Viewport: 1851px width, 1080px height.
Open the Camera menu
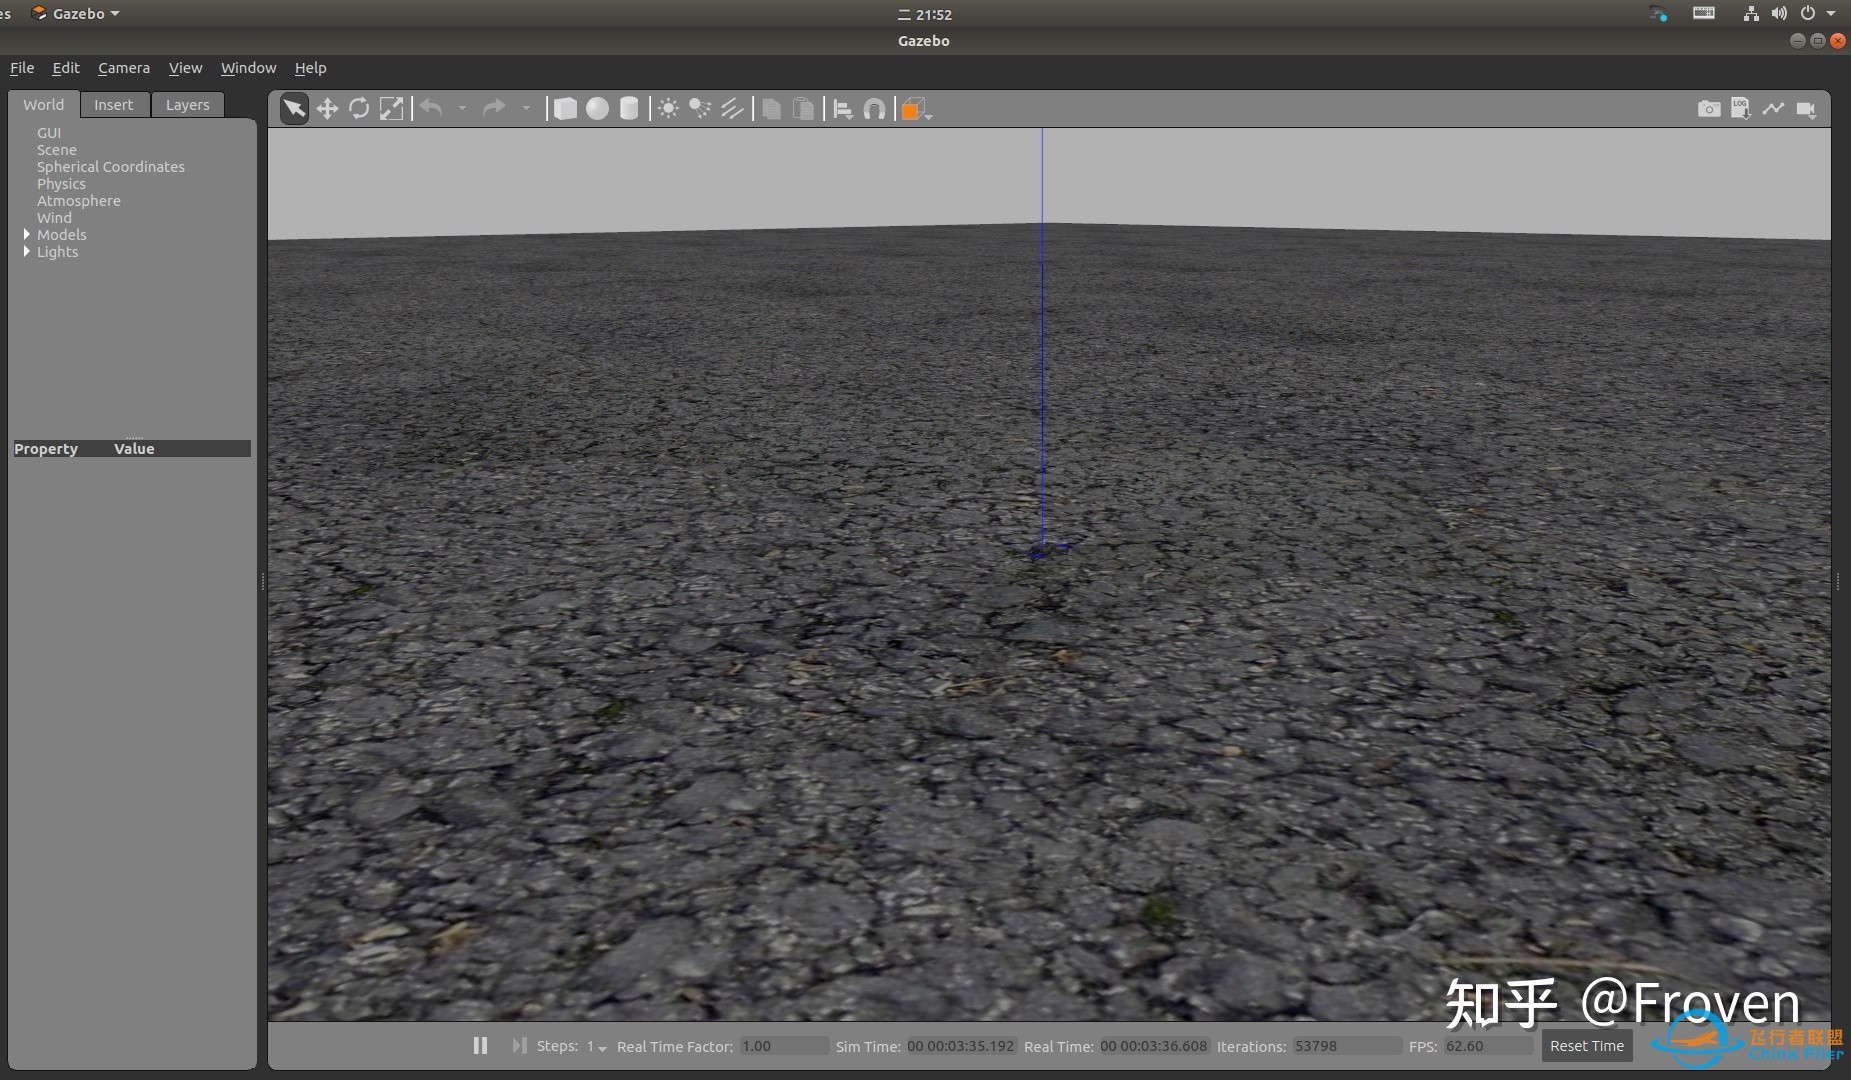tap(124, 68)
